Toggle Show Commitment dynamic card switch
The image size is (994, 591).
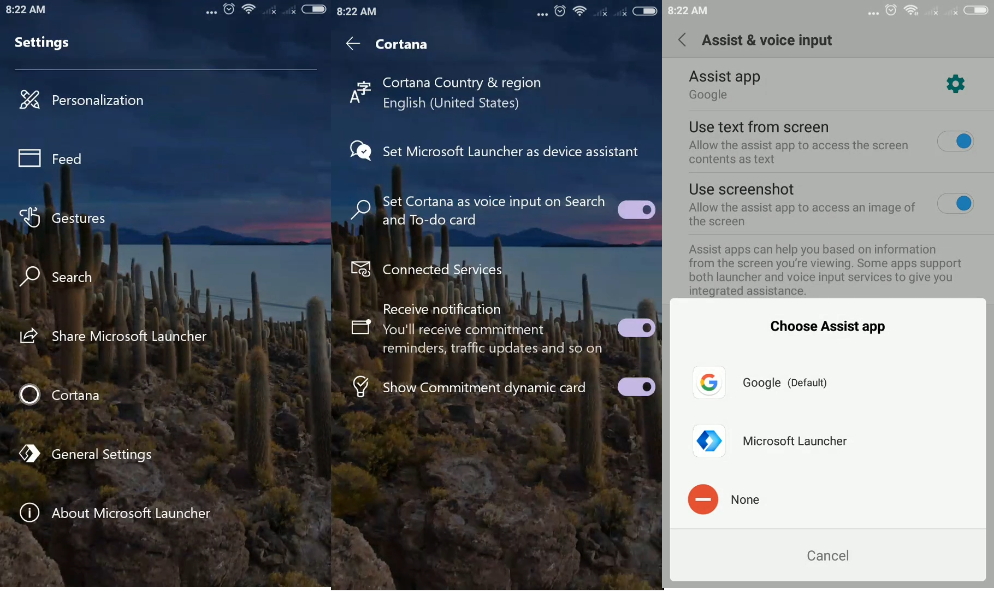[x=636, y=386]
